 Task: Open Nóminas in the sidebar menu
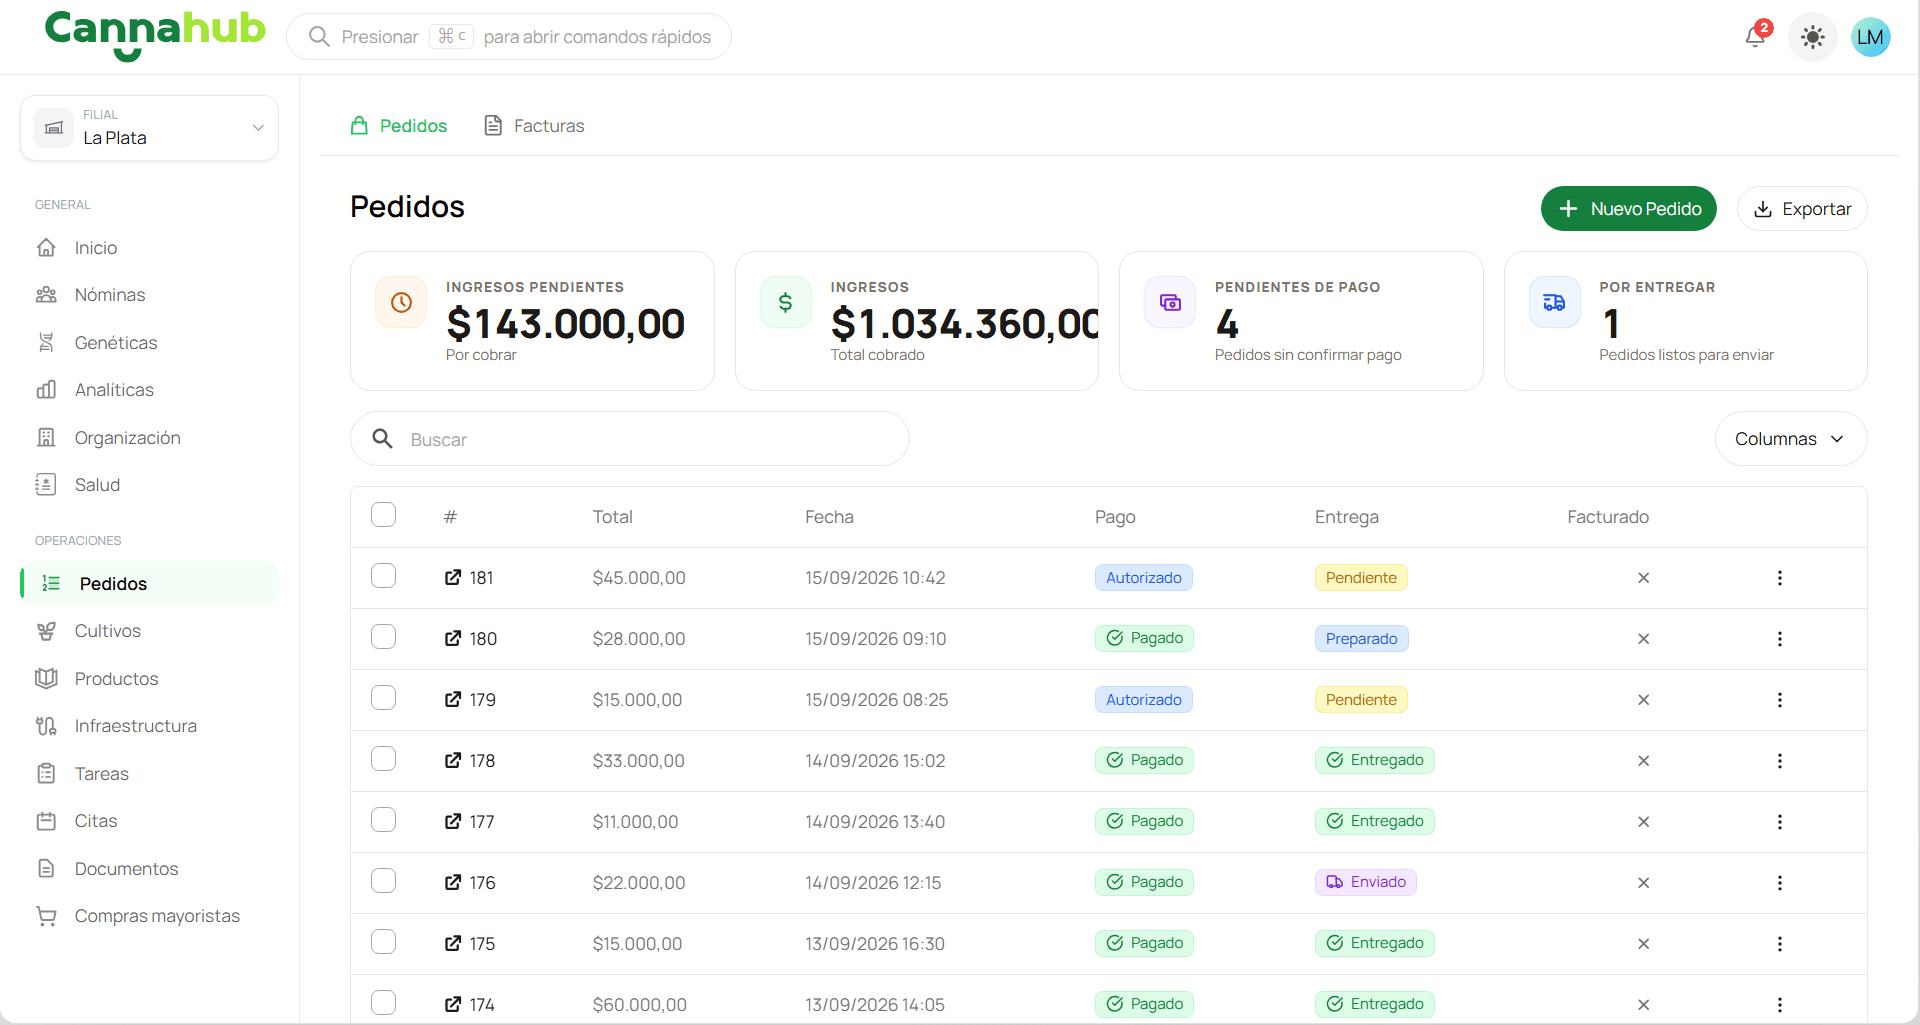[x=149, y=295]
